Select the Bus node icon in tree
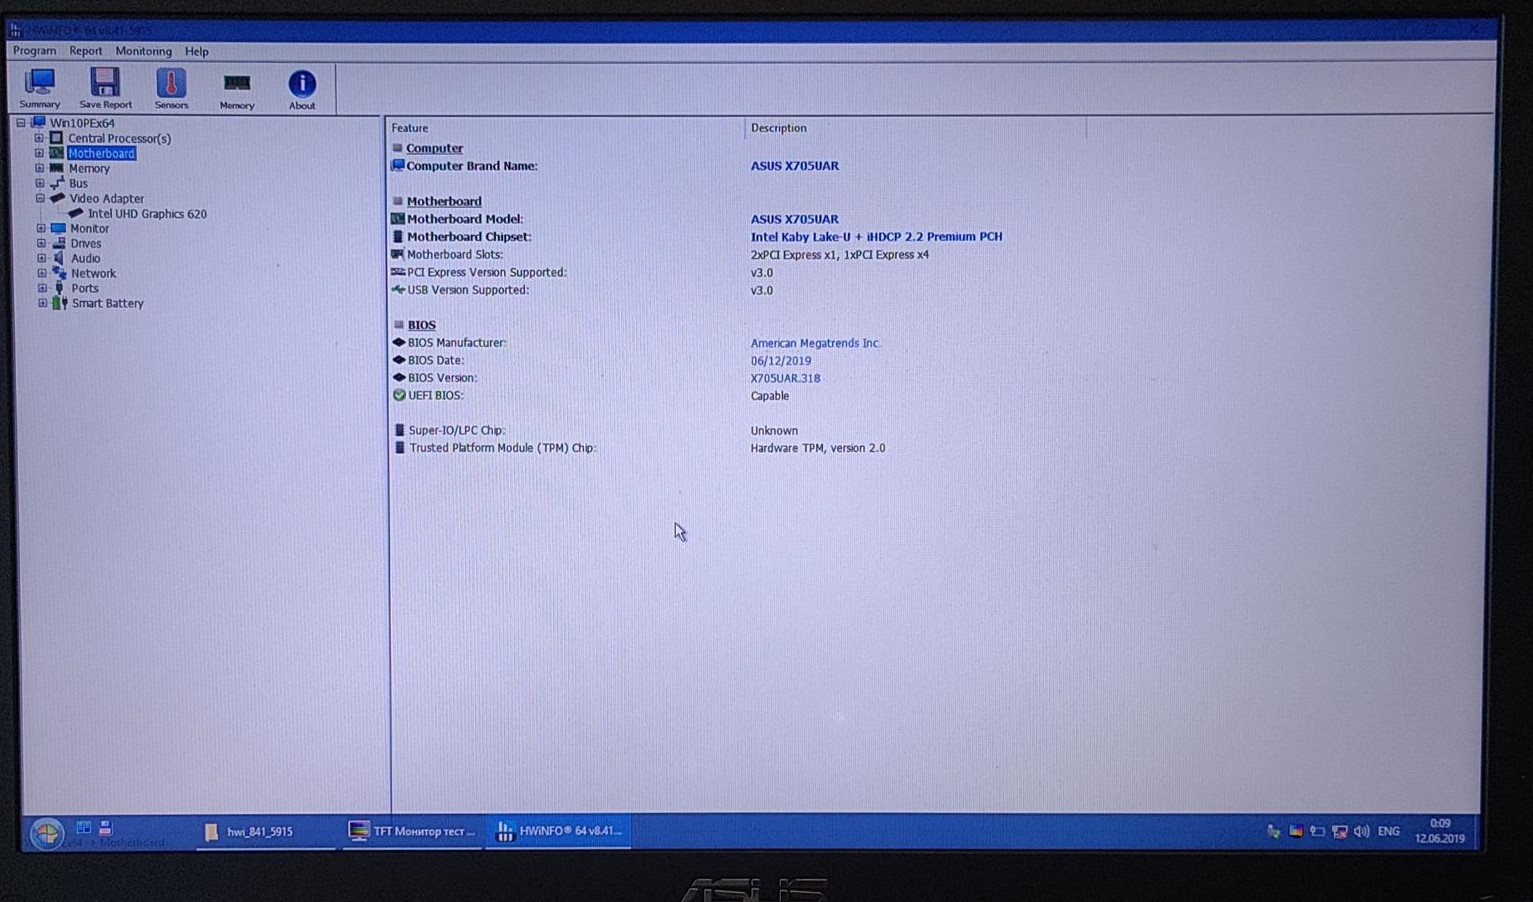 coord(57,183)
